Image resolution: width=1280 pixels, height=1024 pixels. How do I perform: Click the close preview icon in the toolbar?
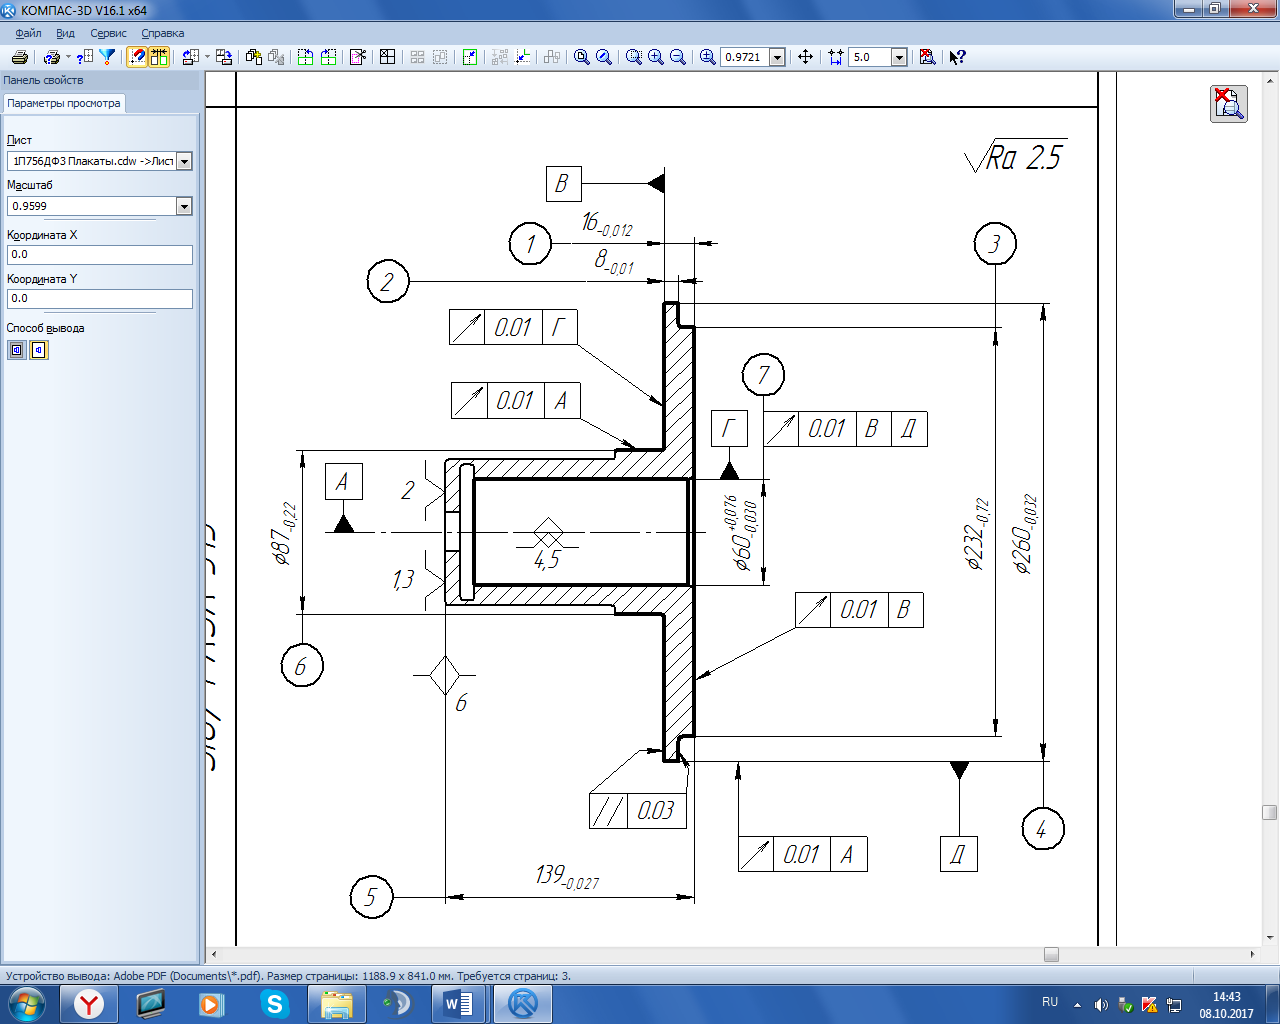pyautogui.click(x=927, y=57)
